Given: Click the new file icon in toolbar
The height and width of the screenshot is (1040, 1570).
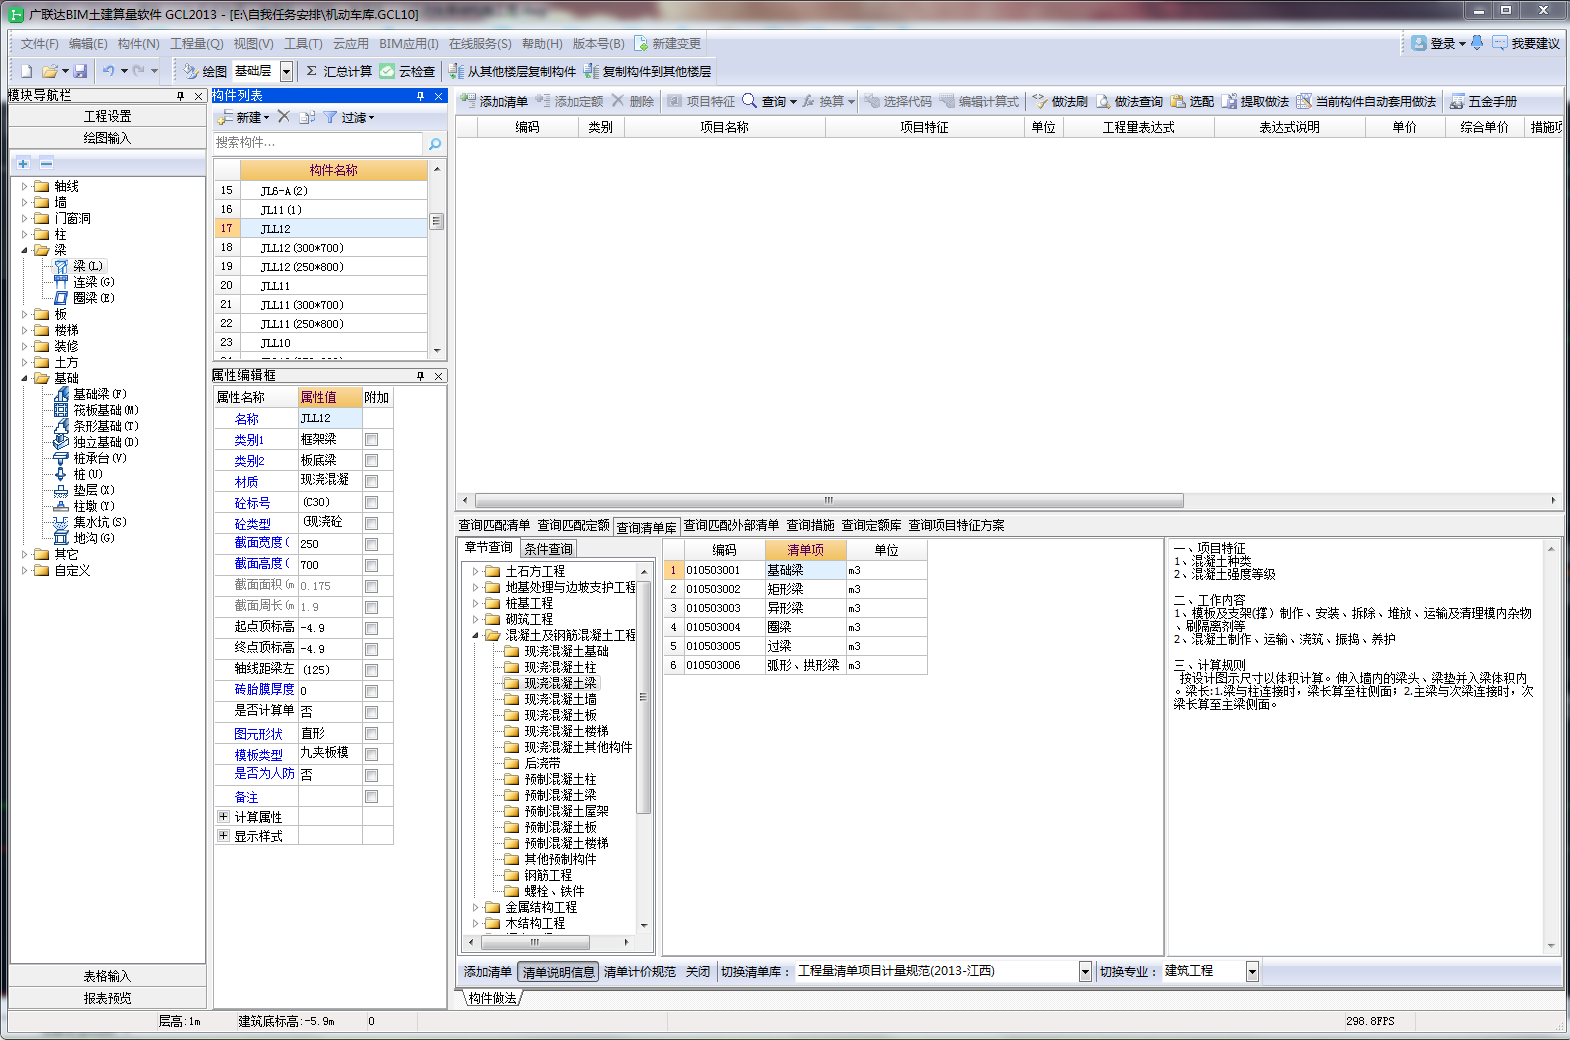Looking at the screenshot, I should [27, 71].
